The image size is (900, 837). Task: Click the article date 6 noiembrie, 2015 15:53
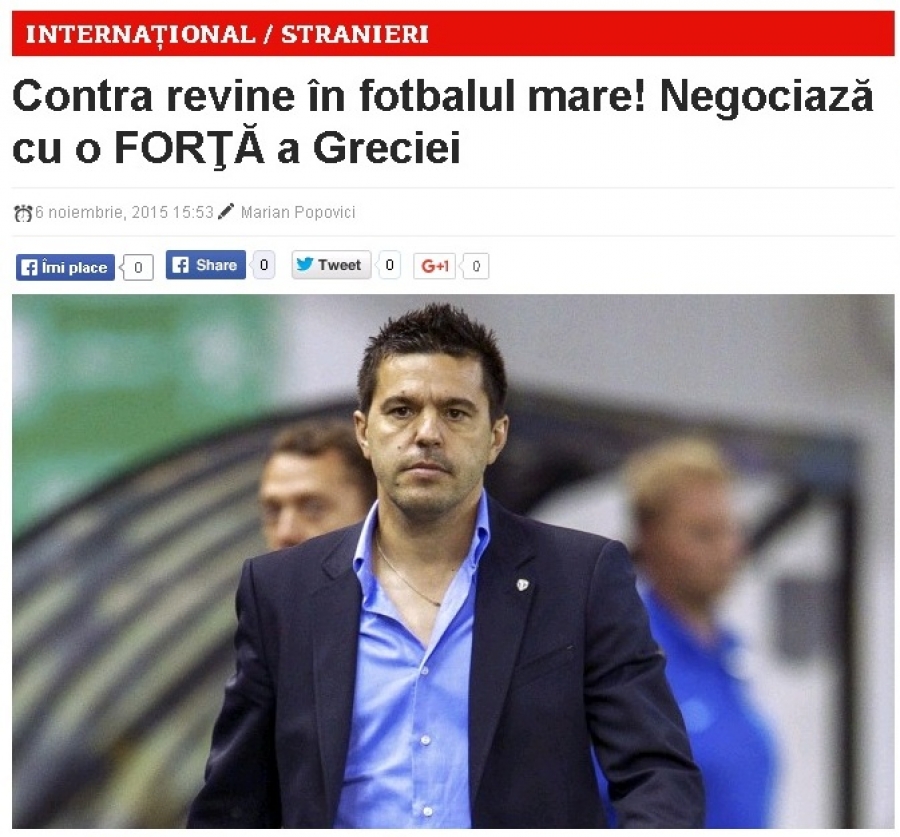[125, 212]
